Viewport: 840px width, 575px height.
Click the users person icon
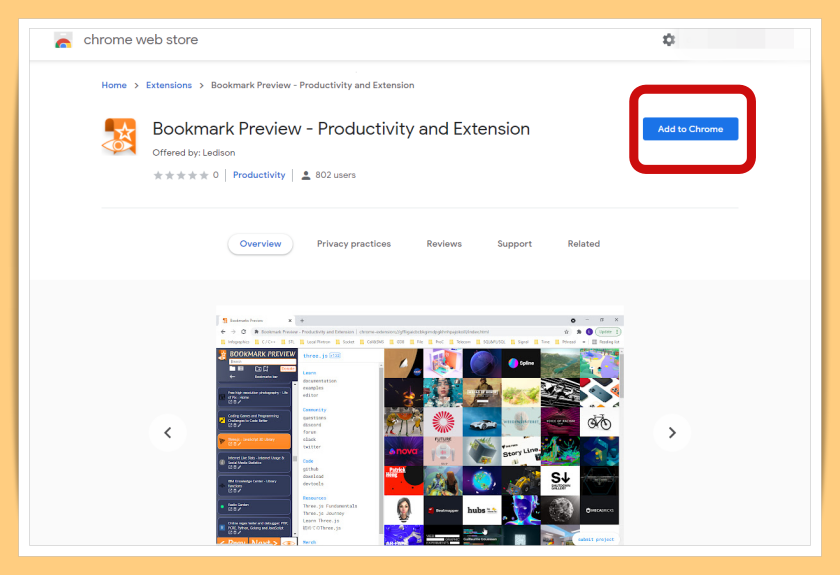pyautogui.click(x=306, y=175)
